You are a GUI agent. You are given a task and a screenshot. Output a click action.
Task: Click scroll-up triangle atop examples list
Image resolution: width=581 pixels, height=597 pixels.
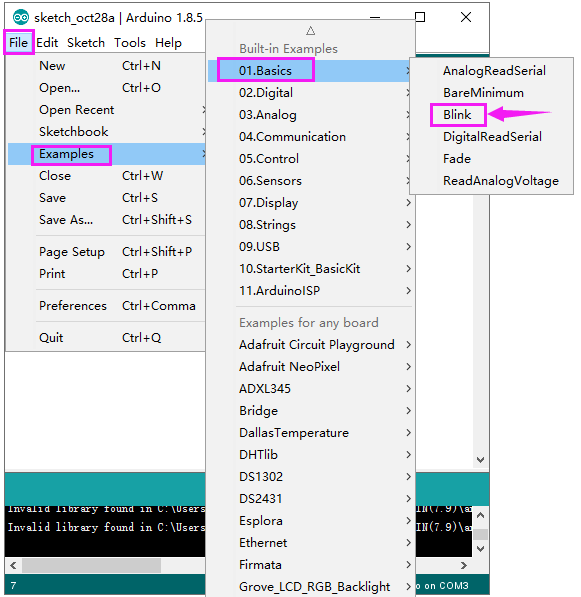click(310, 30)
